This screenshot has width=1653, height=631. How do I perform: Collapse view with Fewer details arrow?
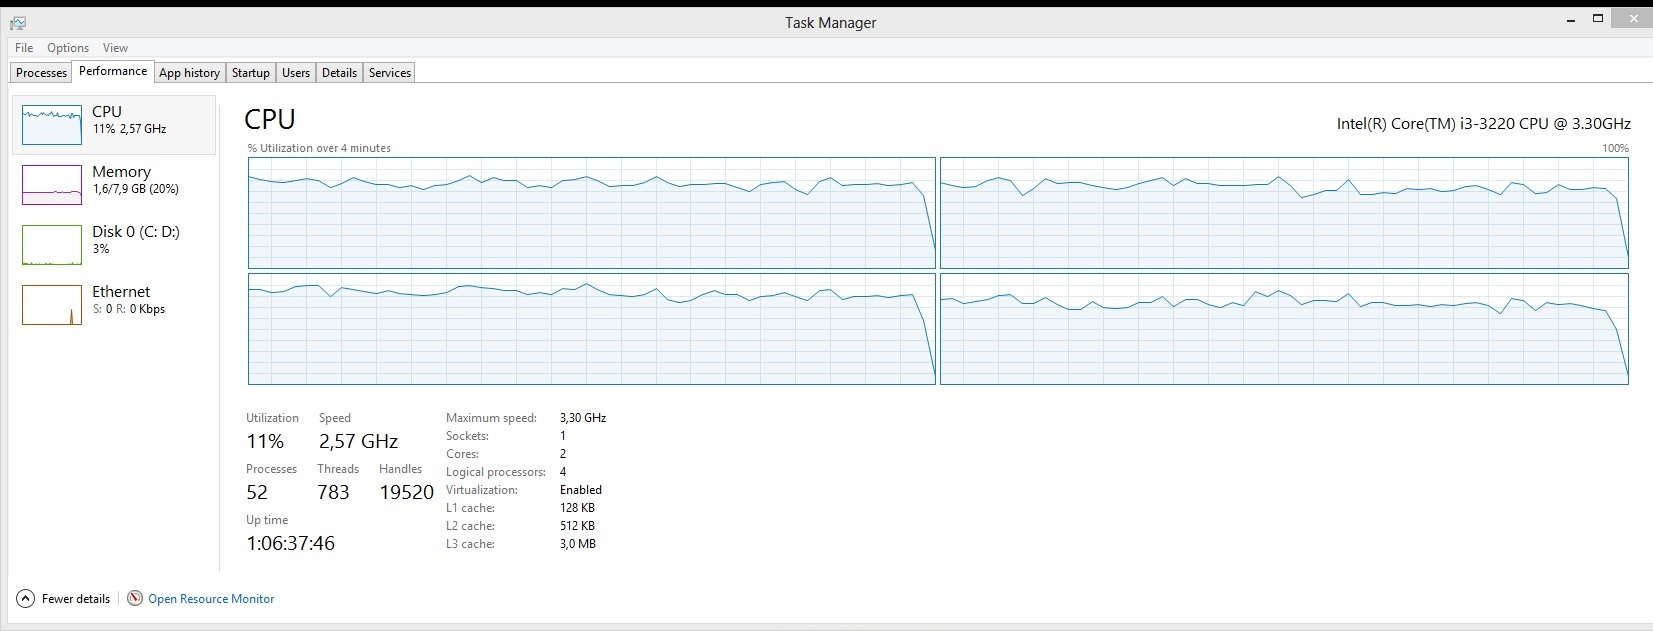click(x=25, y=599)
